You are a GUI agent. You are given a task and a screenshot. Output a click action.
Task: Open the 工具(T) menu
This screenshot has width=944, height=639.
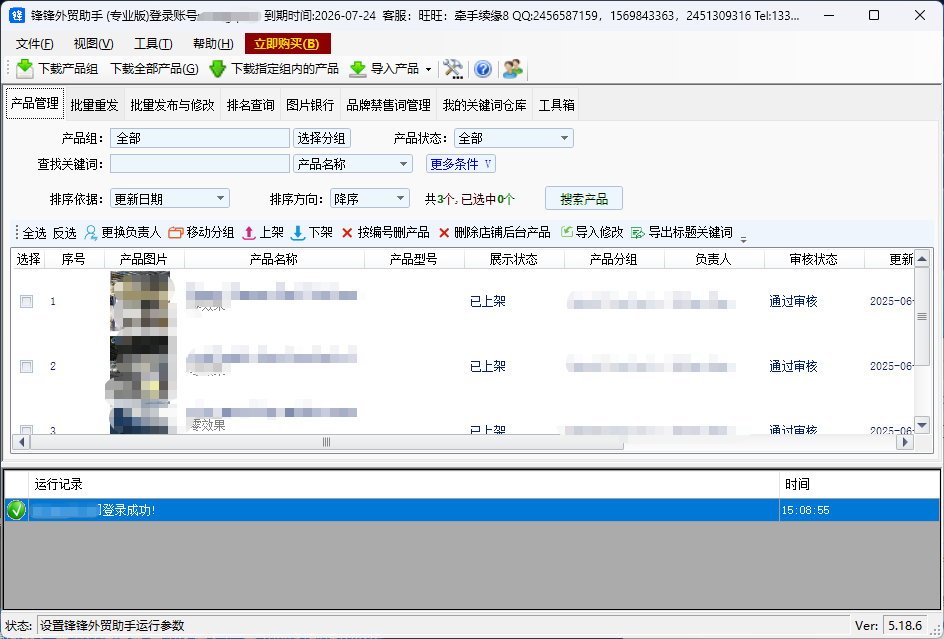153,43
